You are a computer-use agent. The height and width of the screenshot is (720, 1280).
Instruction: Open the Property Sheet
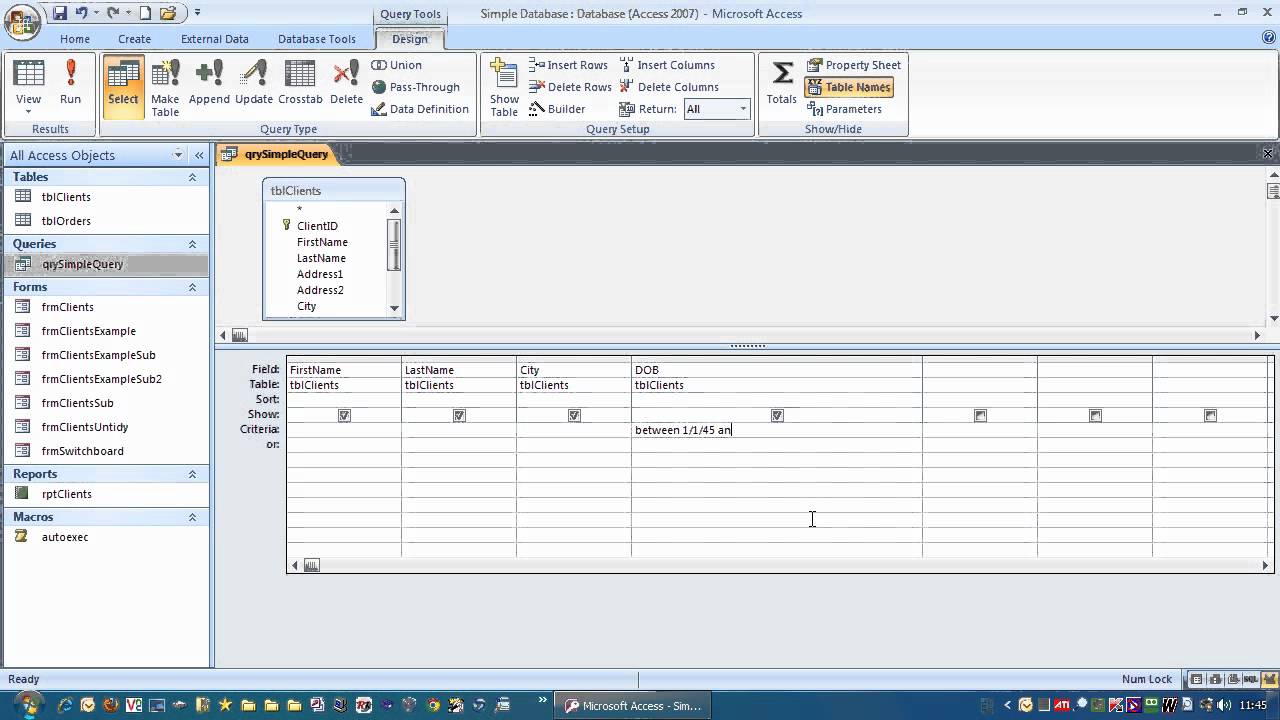coord(854,65)
